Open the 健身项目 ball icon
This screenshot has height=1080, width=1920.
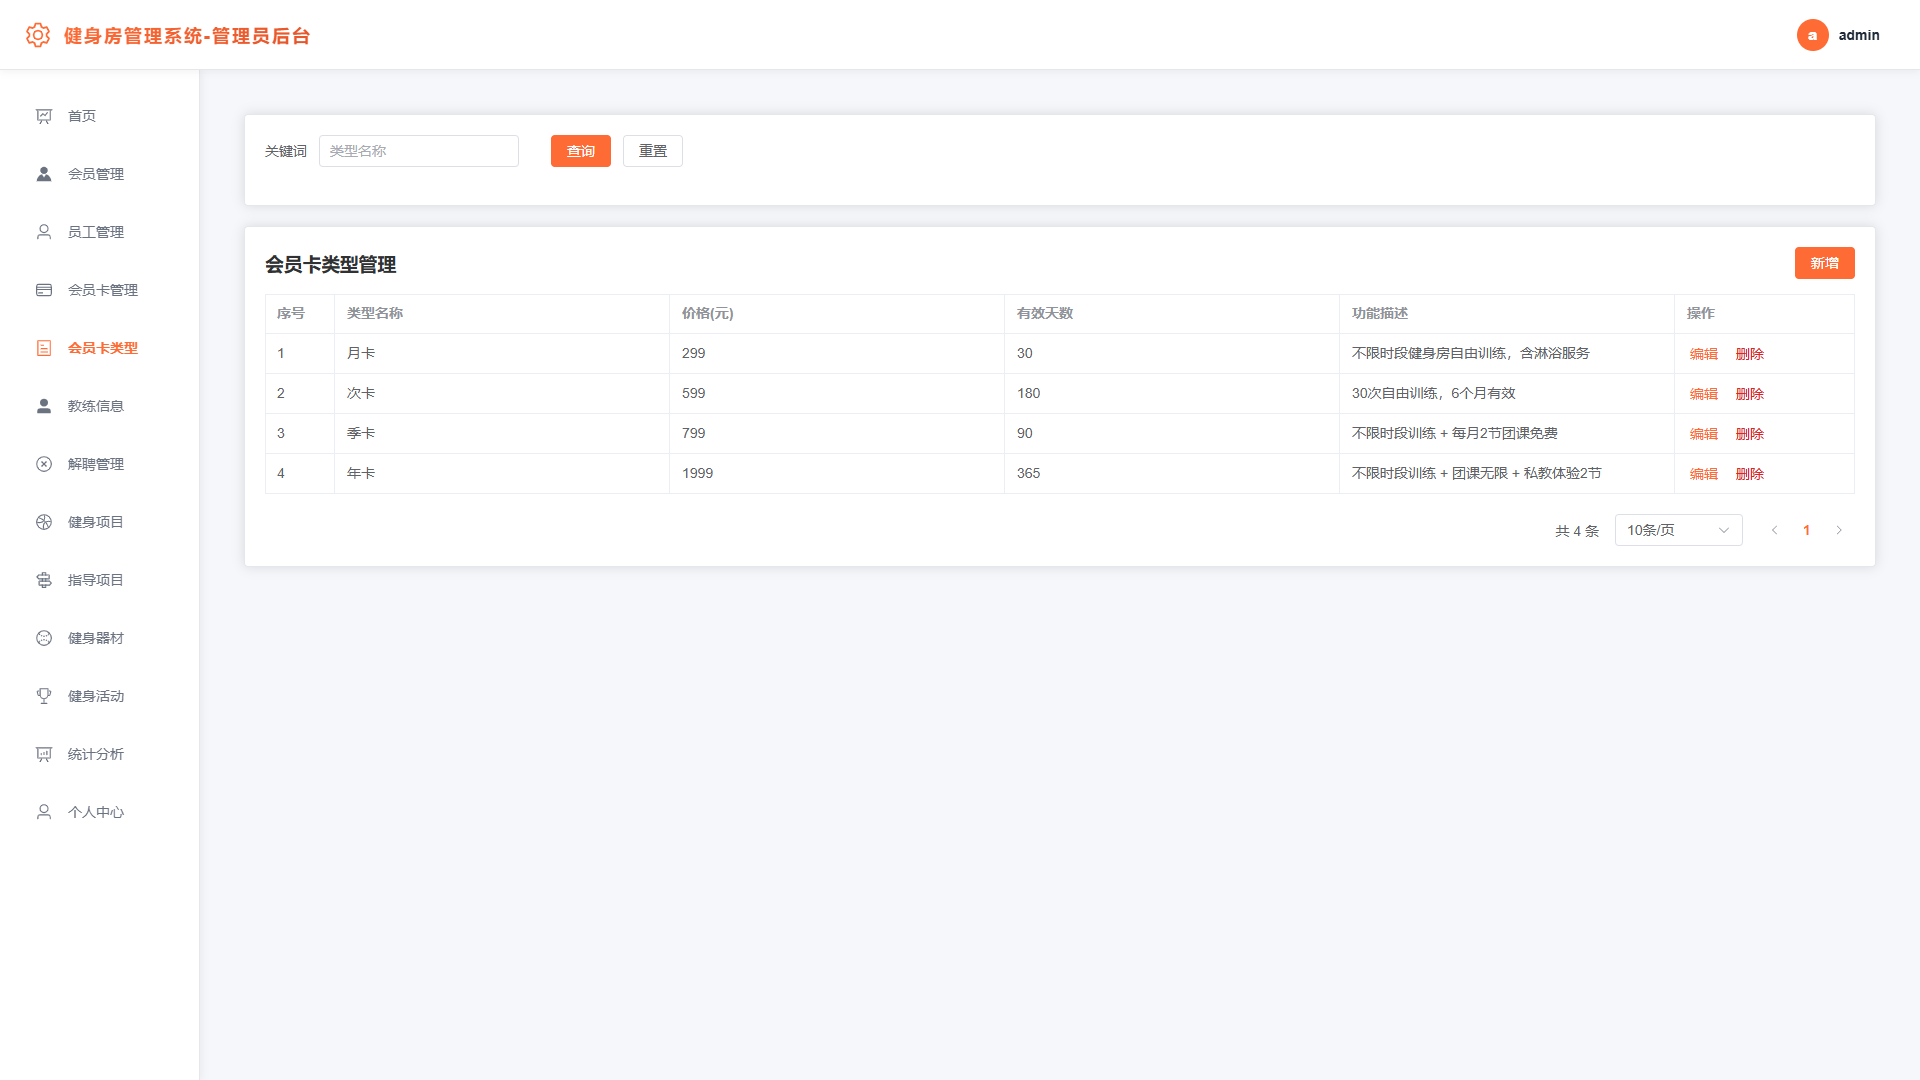44,522
